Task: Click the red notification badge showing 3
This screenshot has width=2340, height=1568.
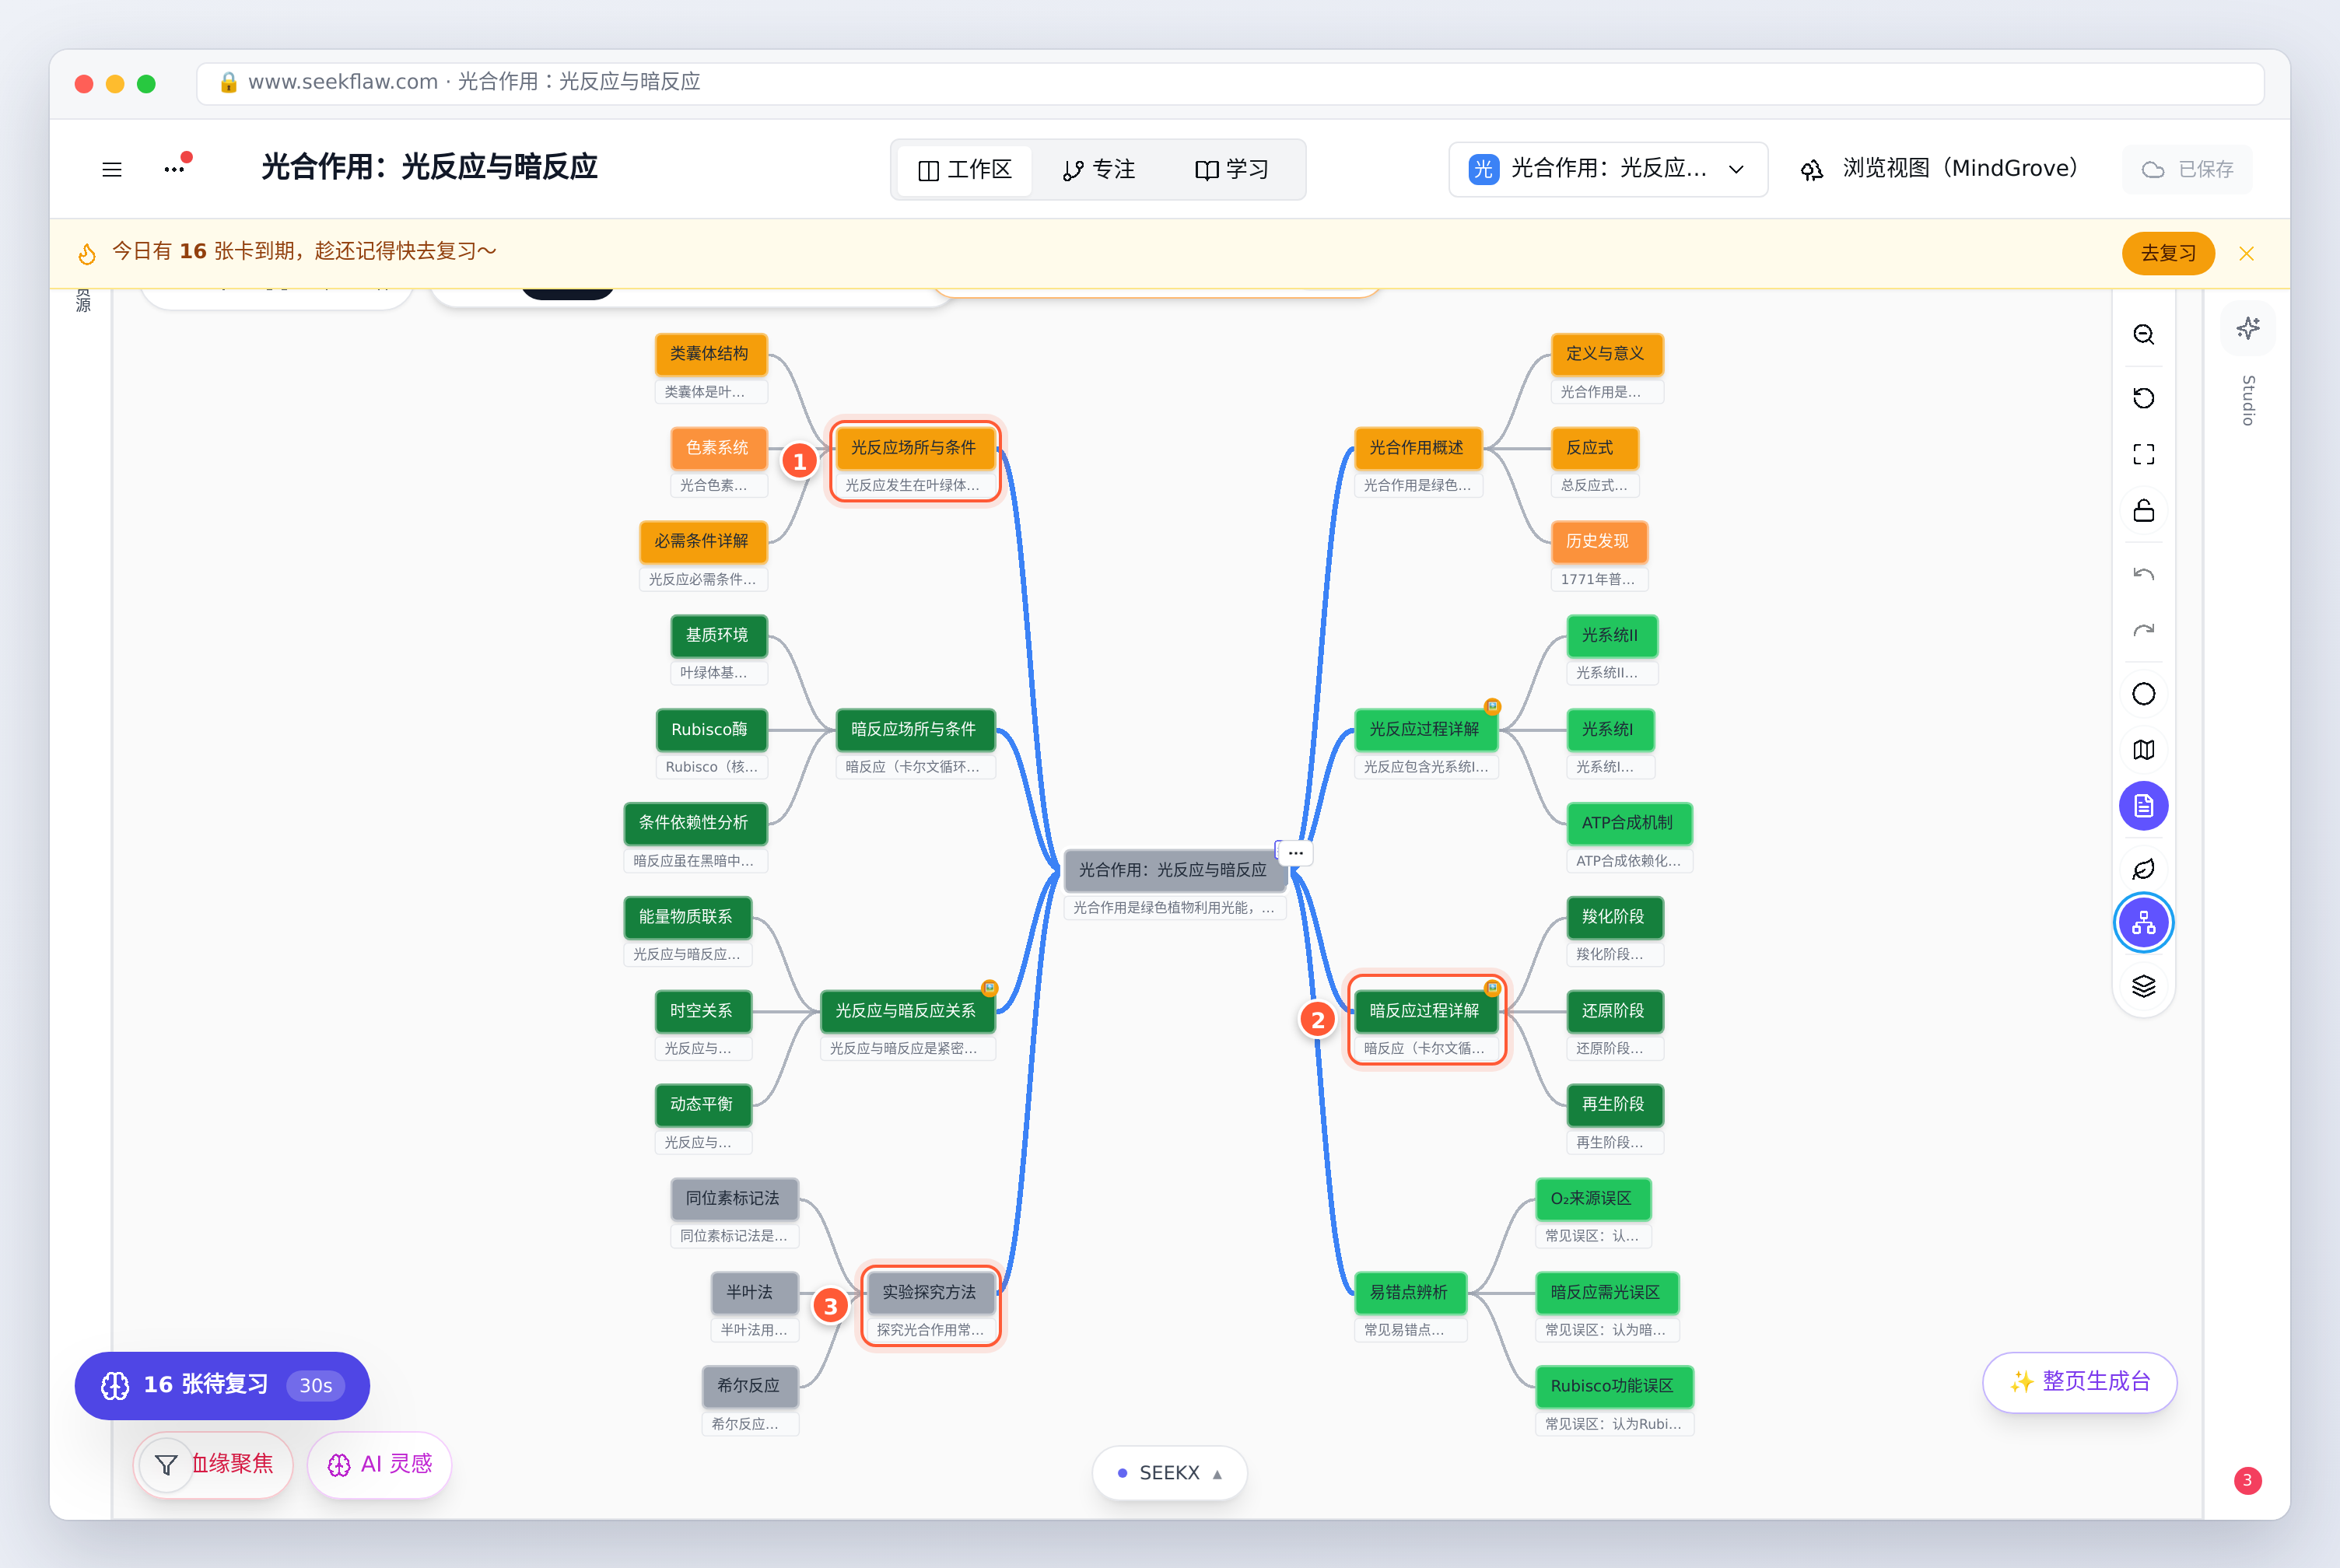Action: coord(2247,1480)
